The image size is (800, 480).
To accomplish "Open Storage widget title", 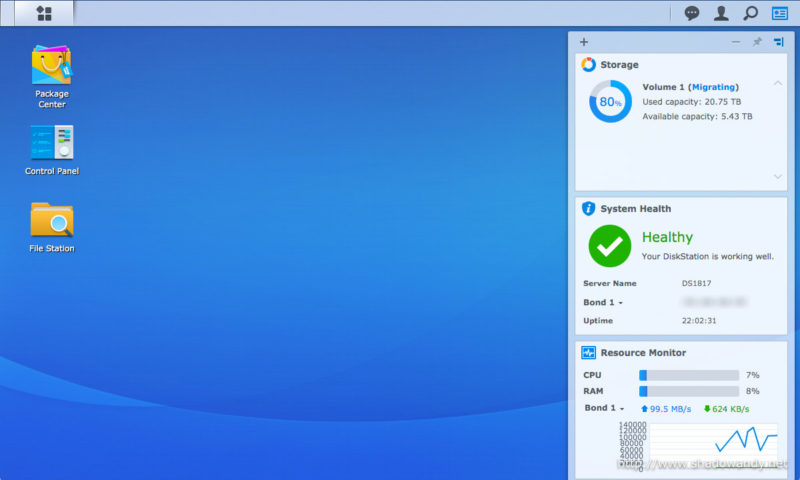I will point(619,65).
